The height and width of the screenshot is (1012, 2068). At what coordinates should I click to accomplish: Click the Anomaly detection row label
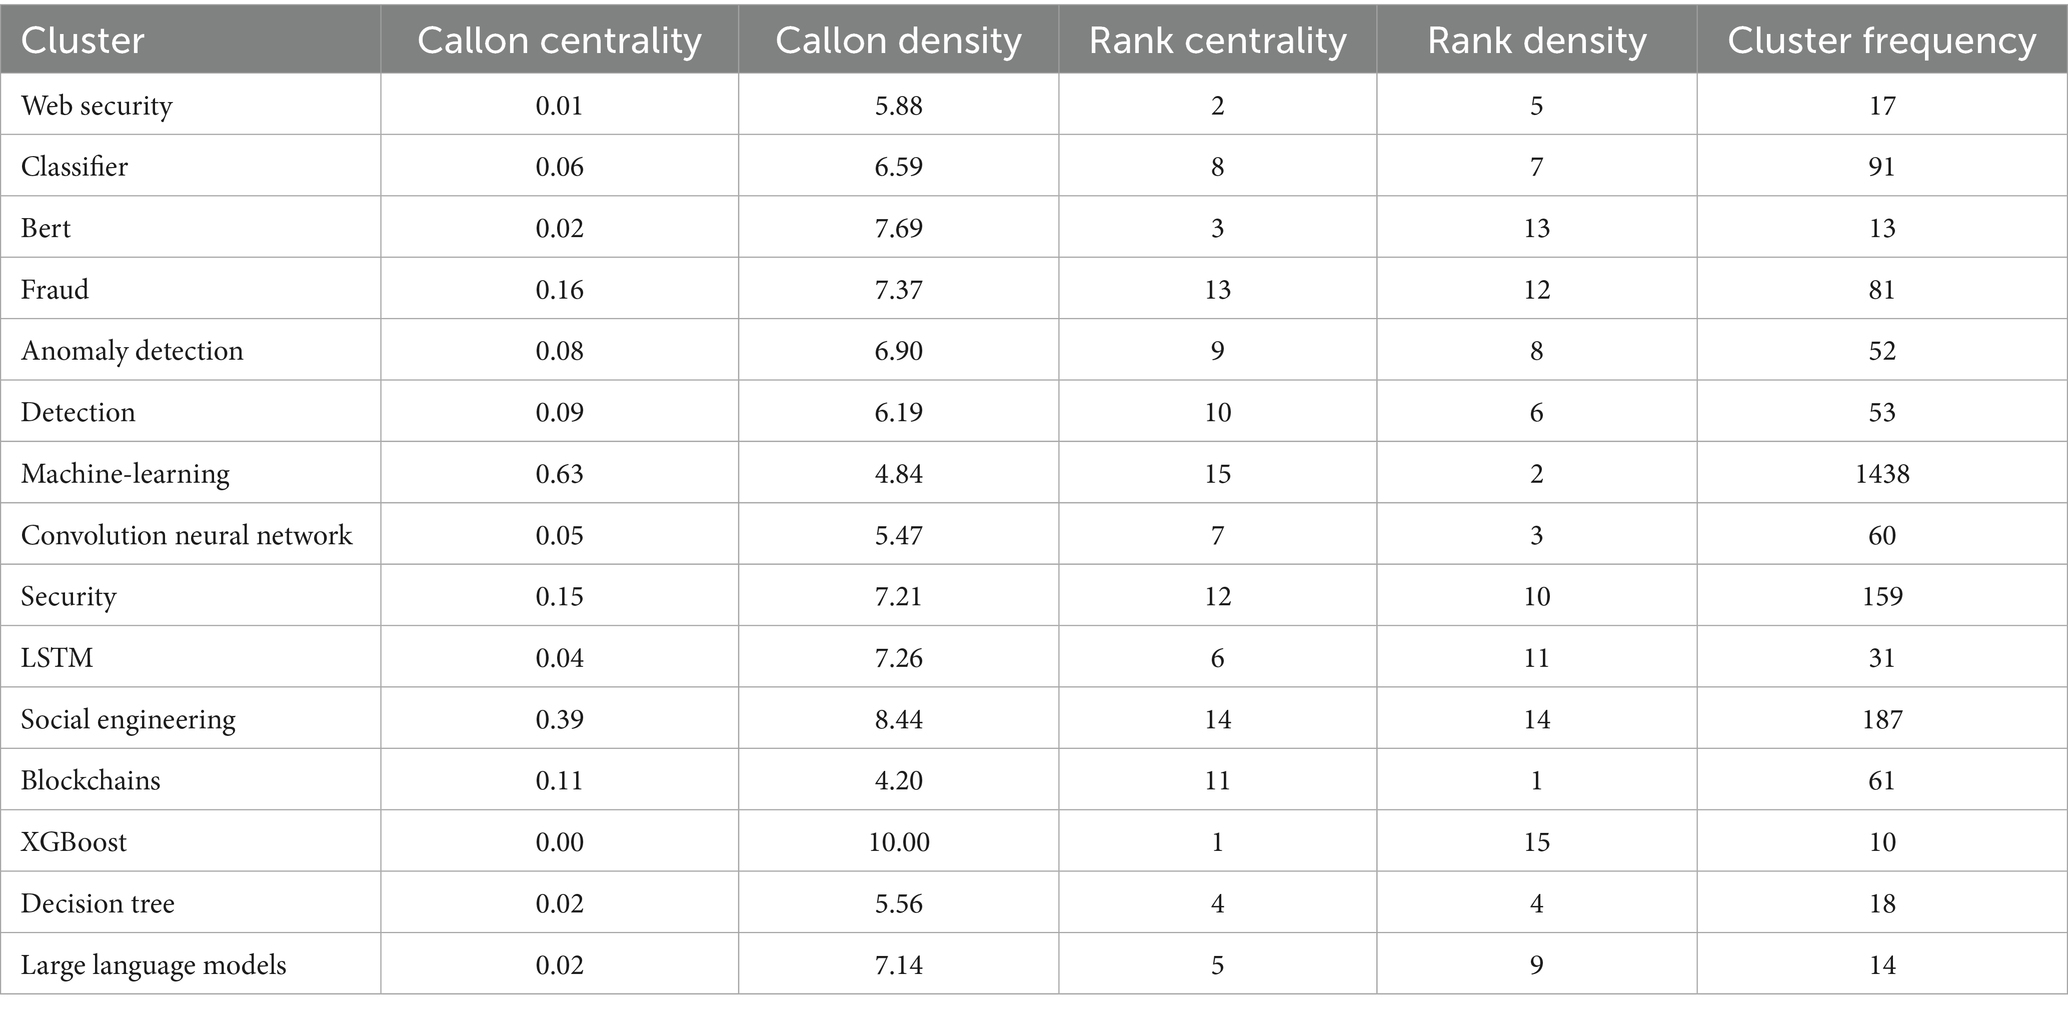click(132, 351)
